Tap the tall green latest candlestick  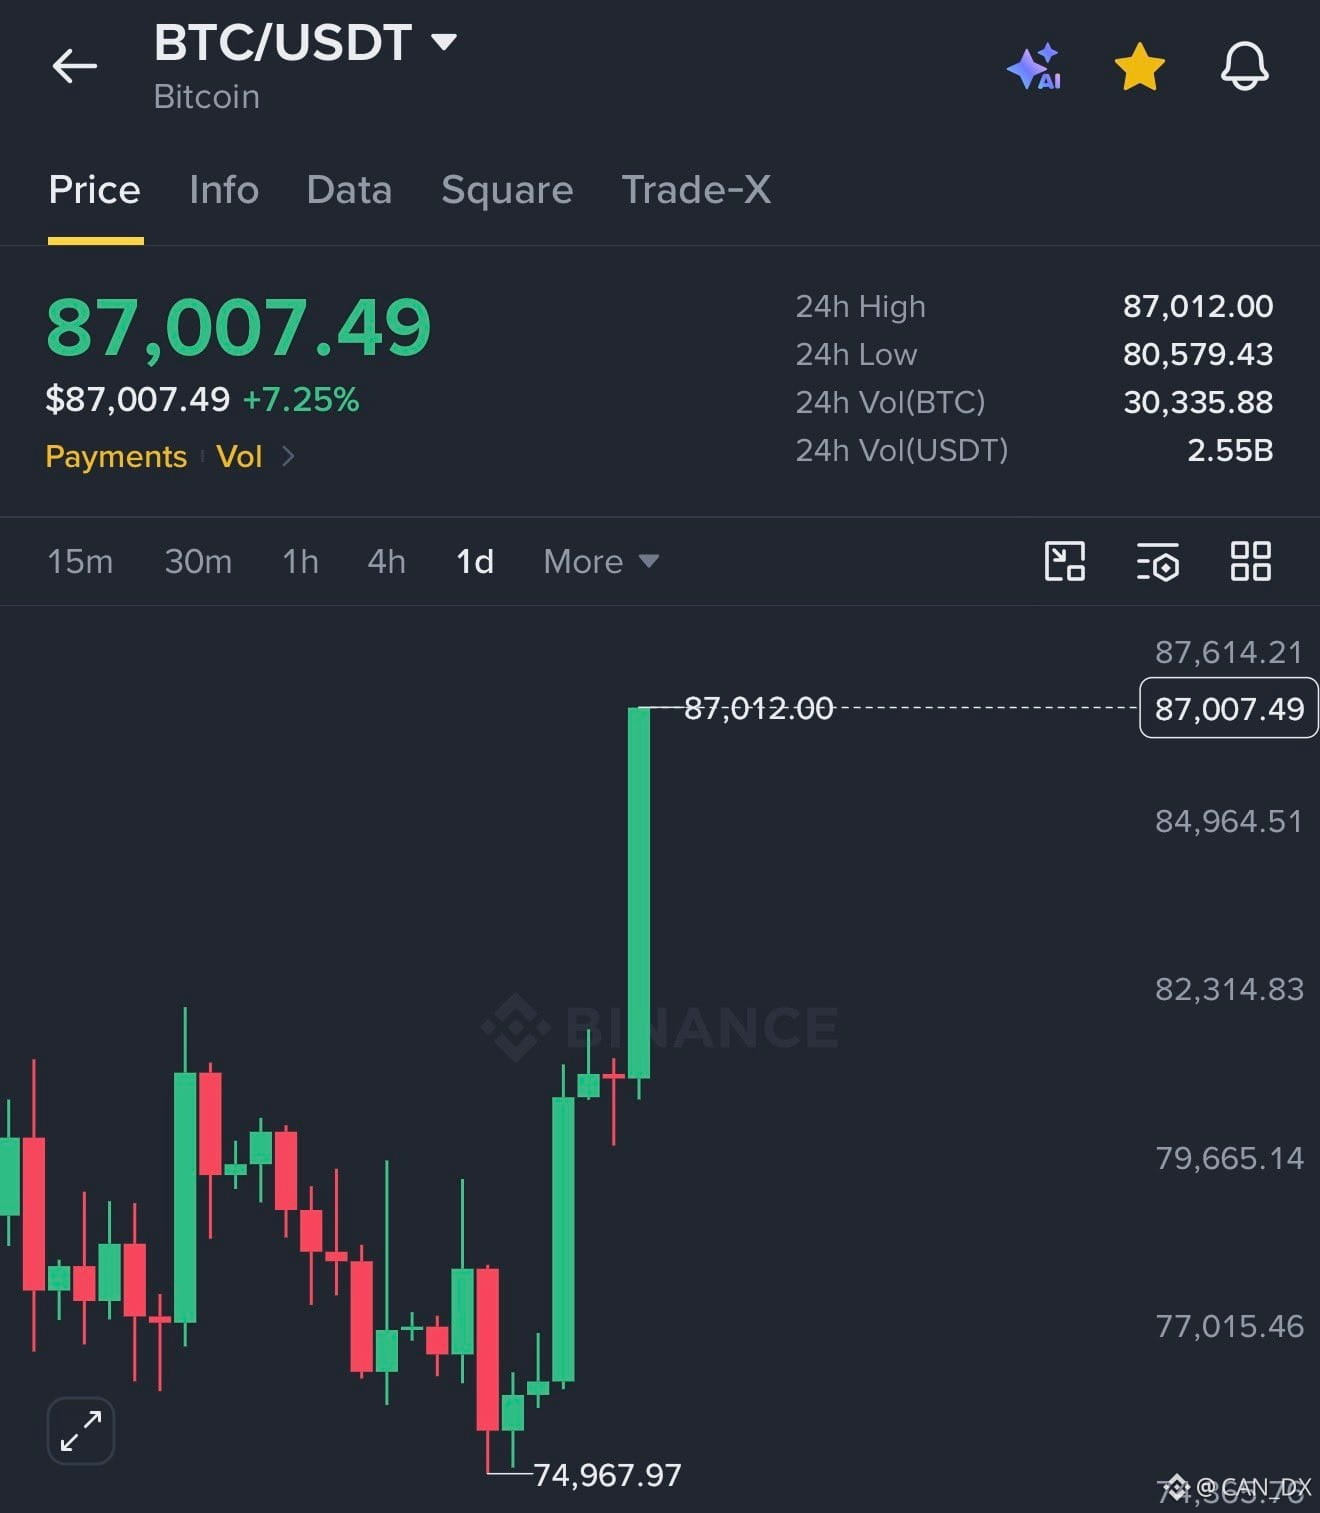tap(639, 892)
